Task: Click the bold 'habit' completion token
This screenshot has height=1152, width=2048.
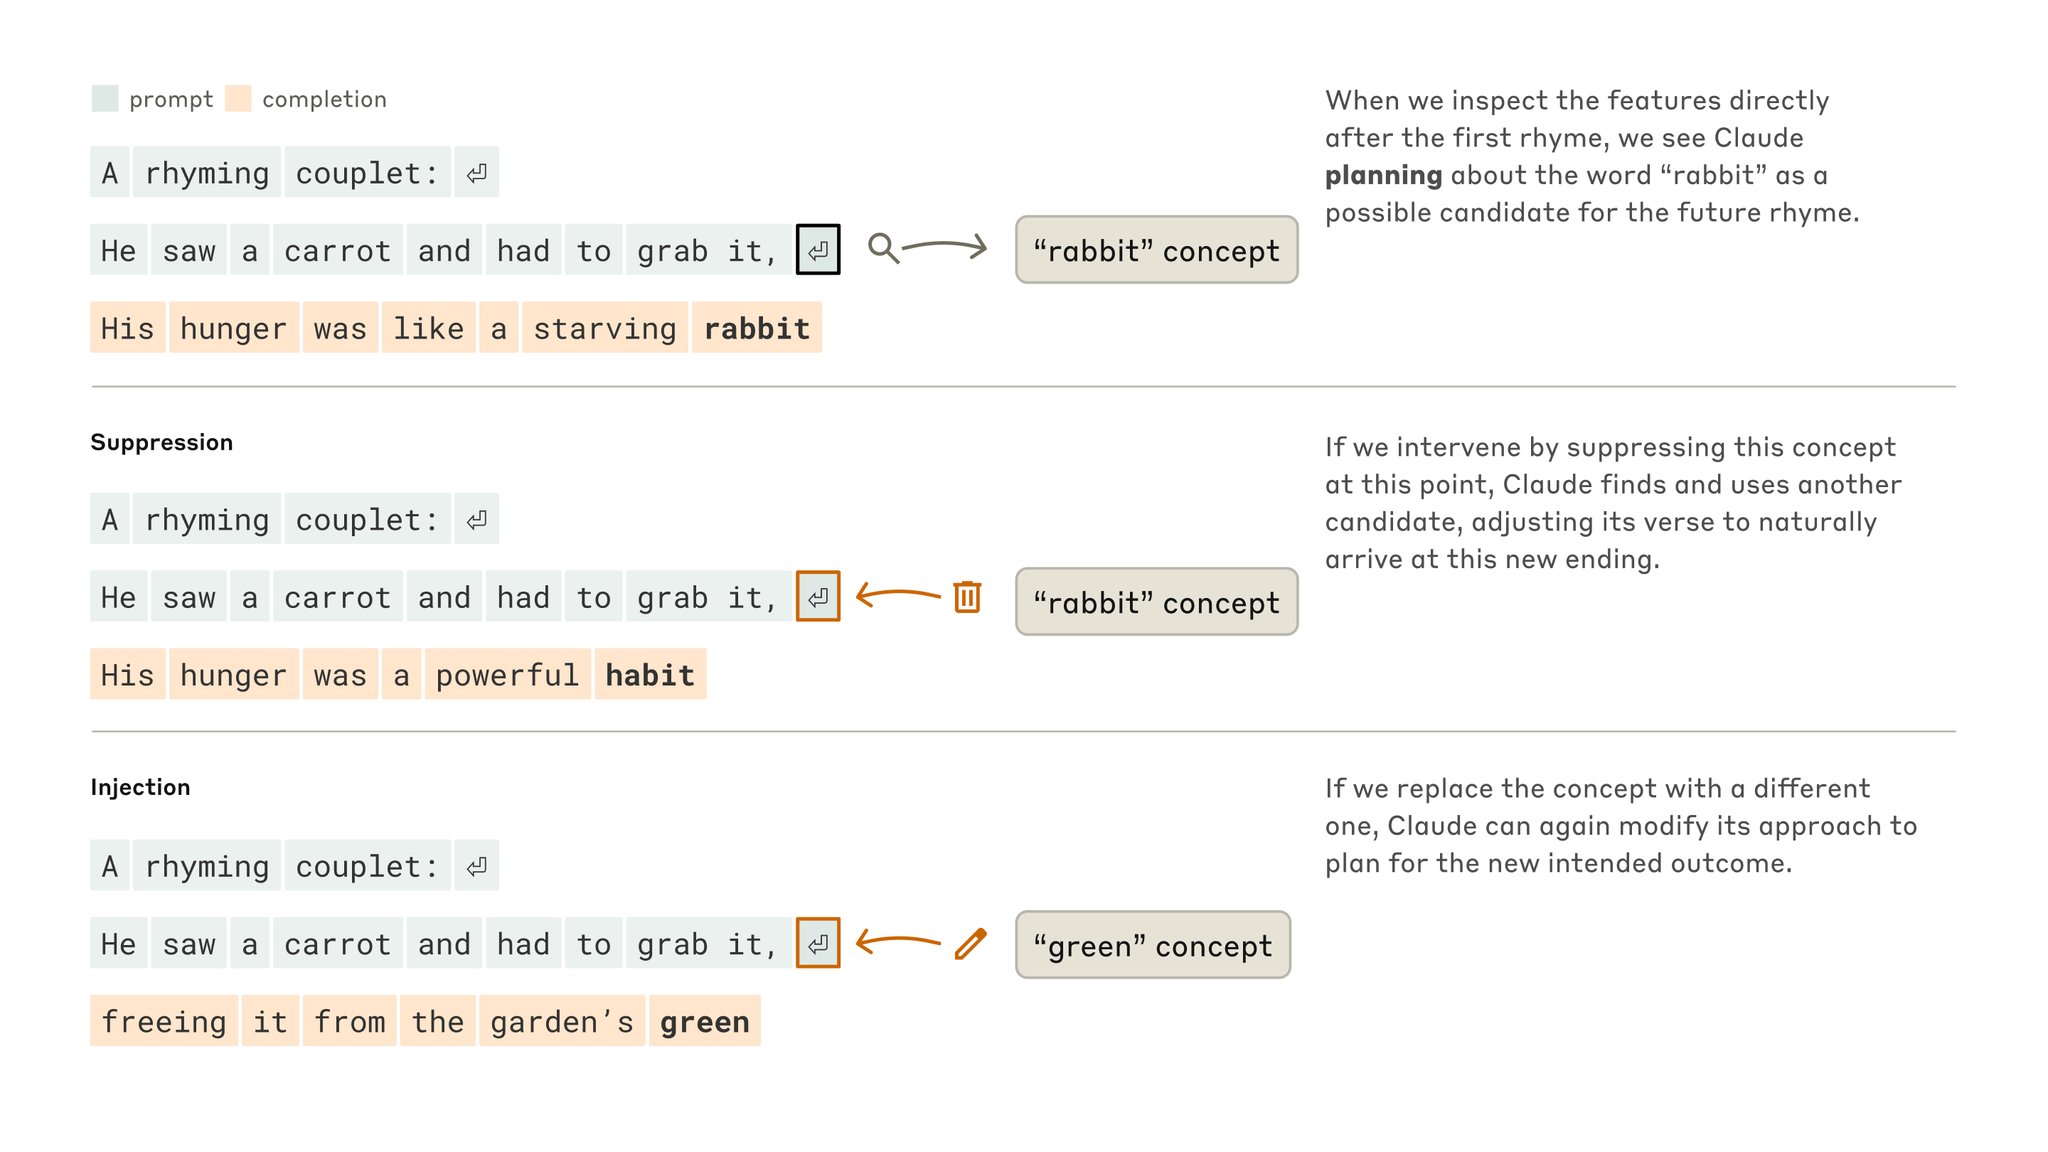Action: (x=650, y=675)
